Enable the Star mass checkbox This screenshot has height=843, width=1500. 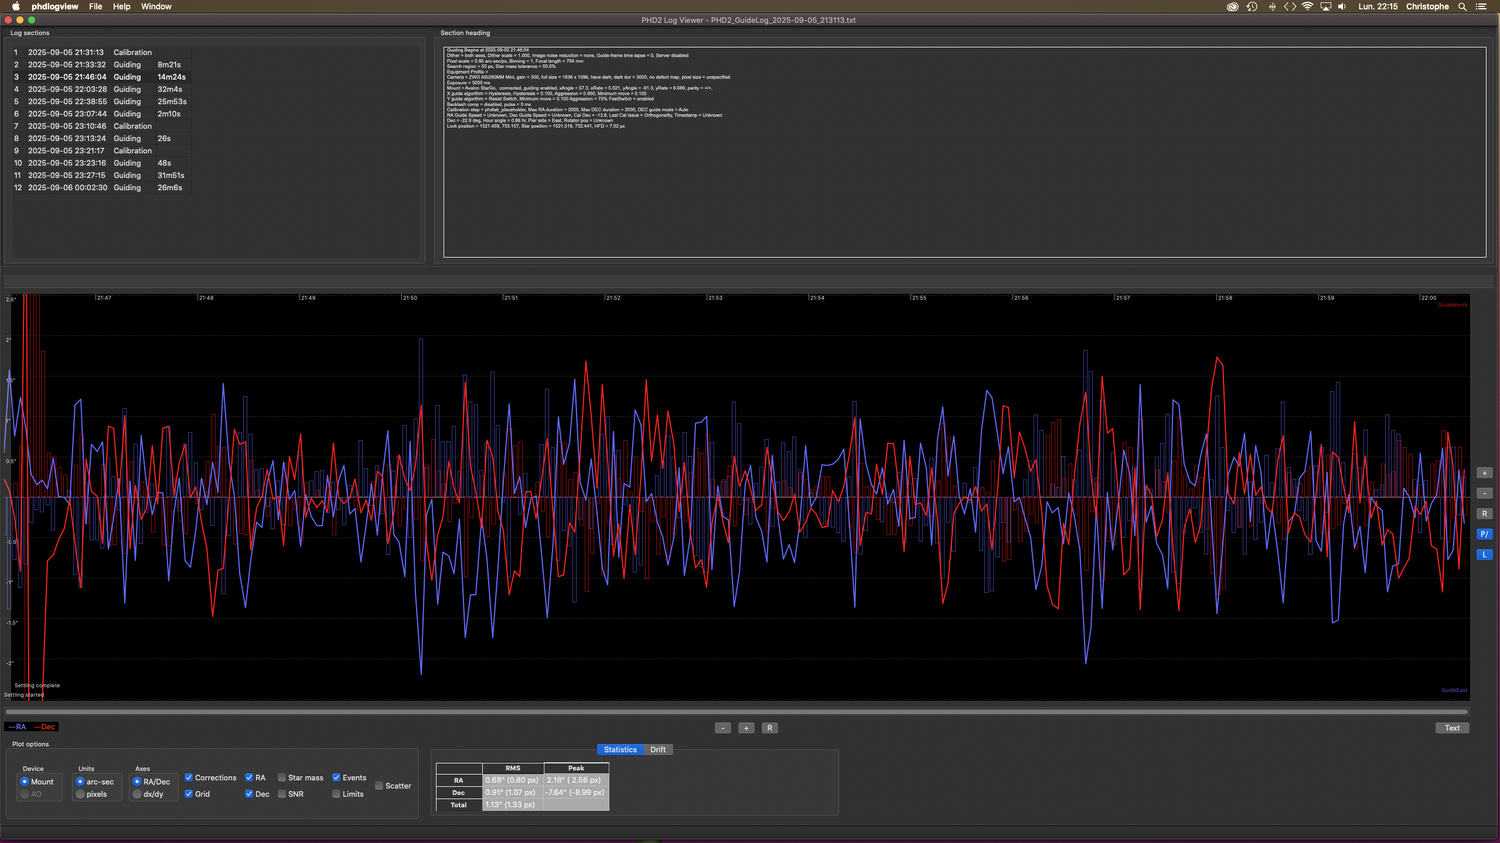point(282,778)
